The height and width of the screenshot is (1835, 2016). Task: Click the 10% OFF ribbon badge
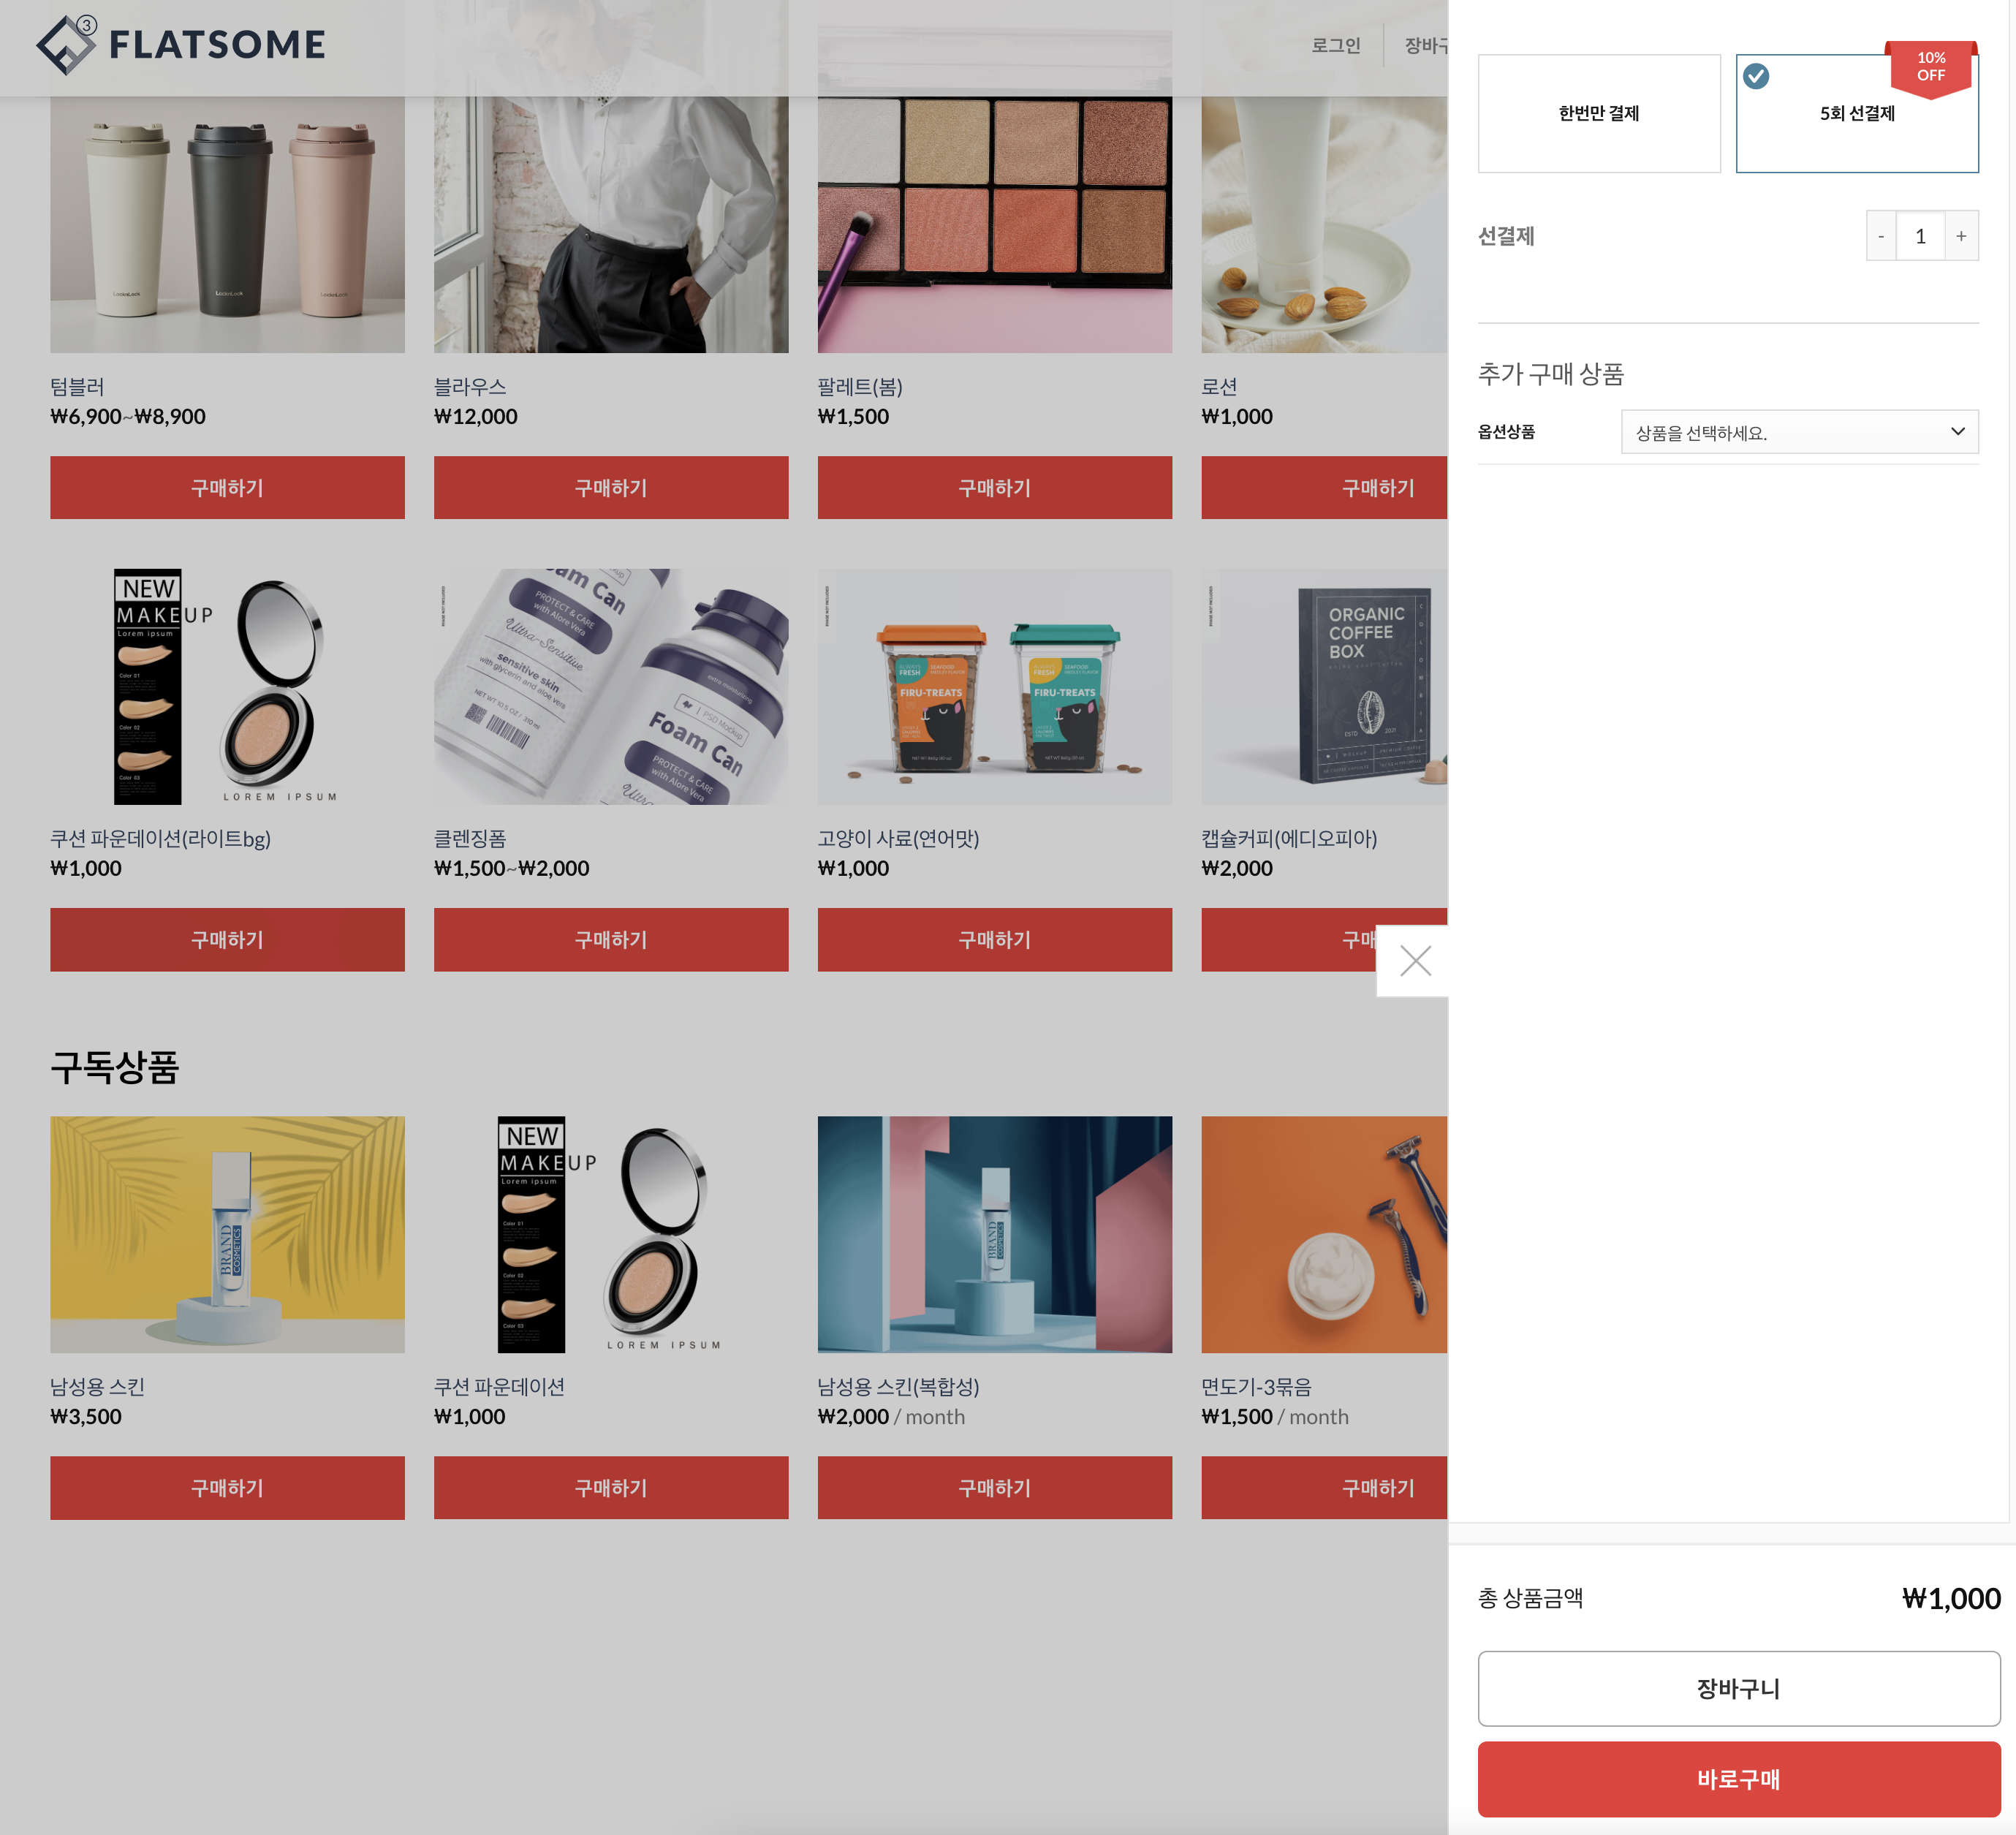tap(1930, 68)
